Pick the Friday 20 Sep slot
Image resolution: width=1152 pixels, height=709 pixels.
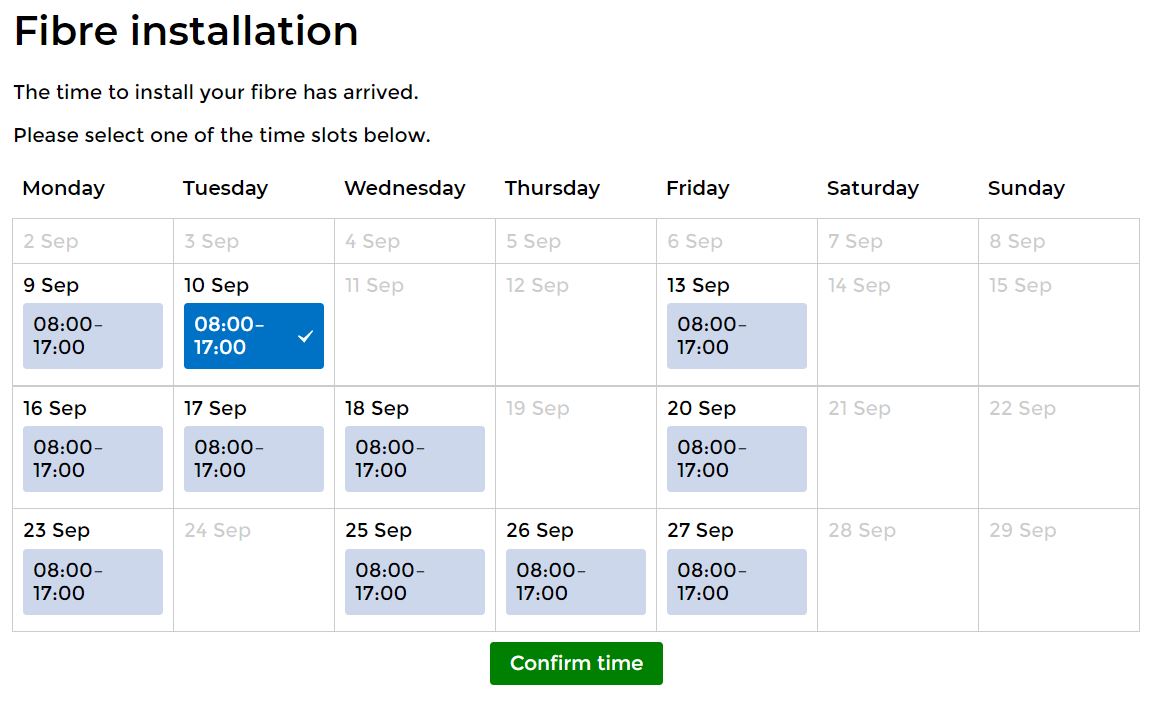736,458
